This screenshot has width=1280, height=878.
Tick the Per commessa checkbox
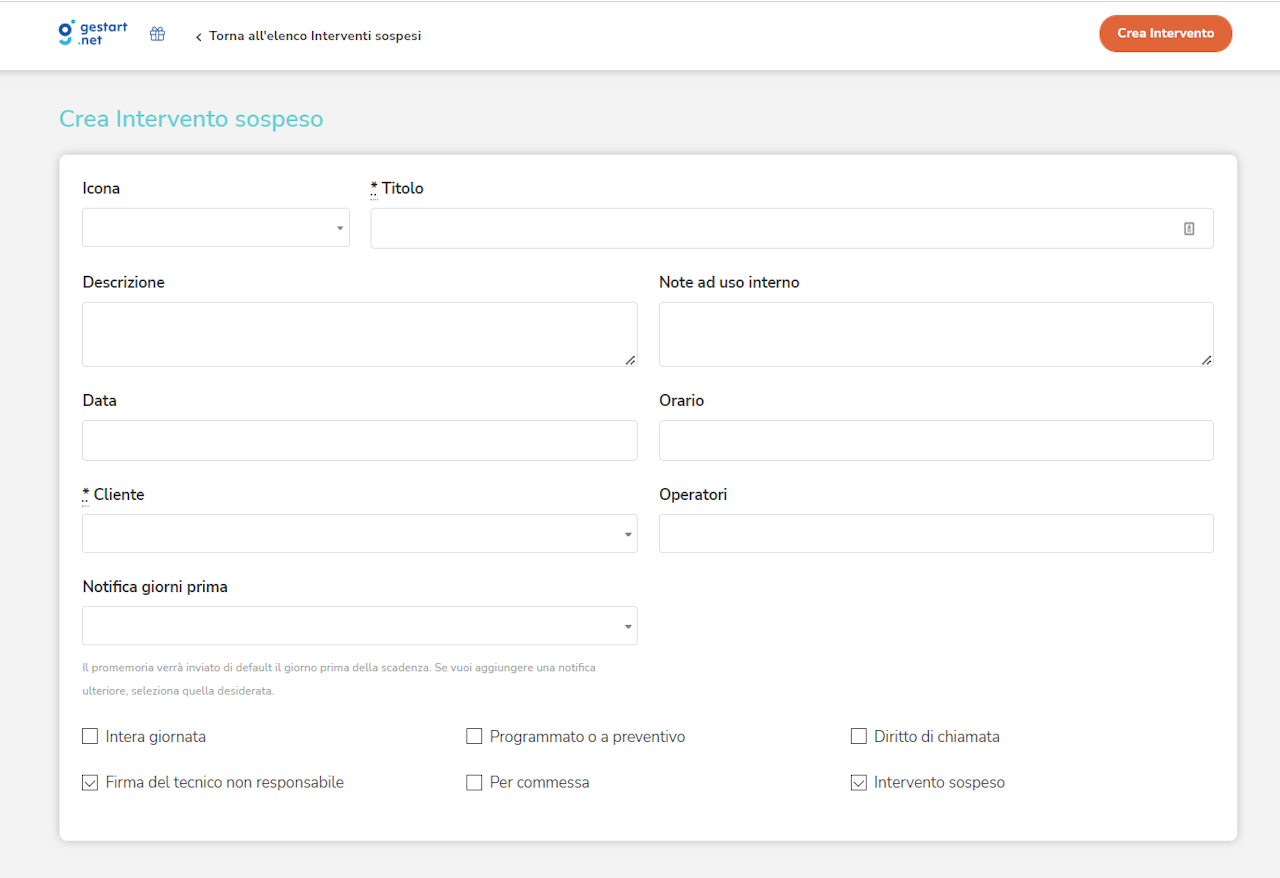click(x=474, y=783)
